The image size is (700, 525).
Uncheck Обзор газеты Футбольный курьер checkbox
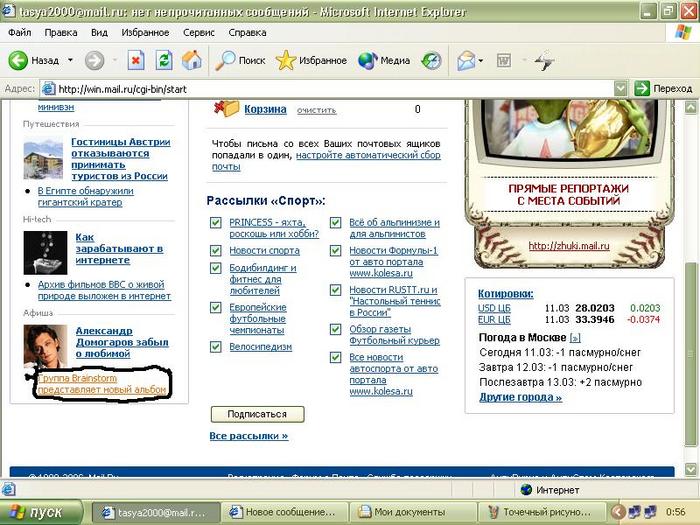(335, 329)
